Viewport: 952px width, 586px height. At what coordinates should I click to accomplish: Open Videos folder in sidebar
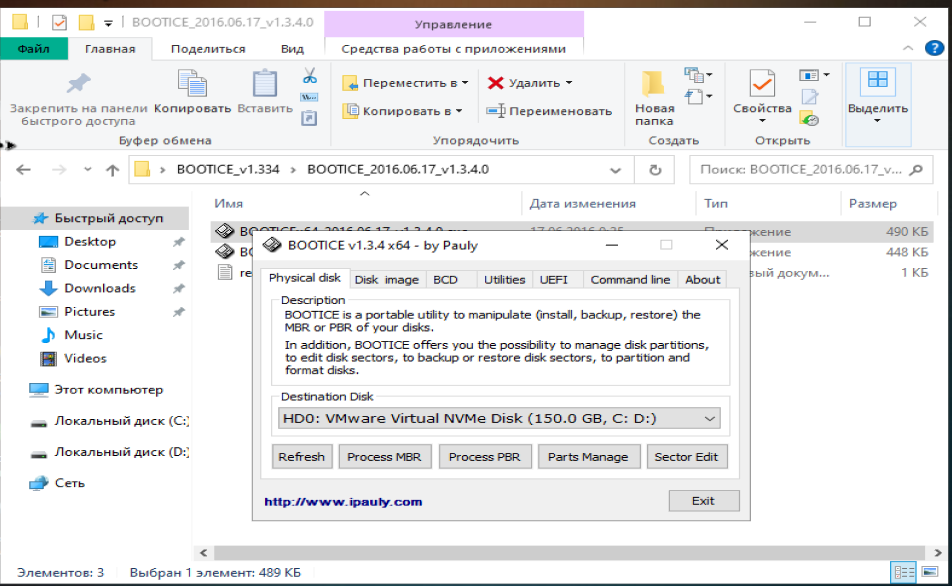point(85,358)
